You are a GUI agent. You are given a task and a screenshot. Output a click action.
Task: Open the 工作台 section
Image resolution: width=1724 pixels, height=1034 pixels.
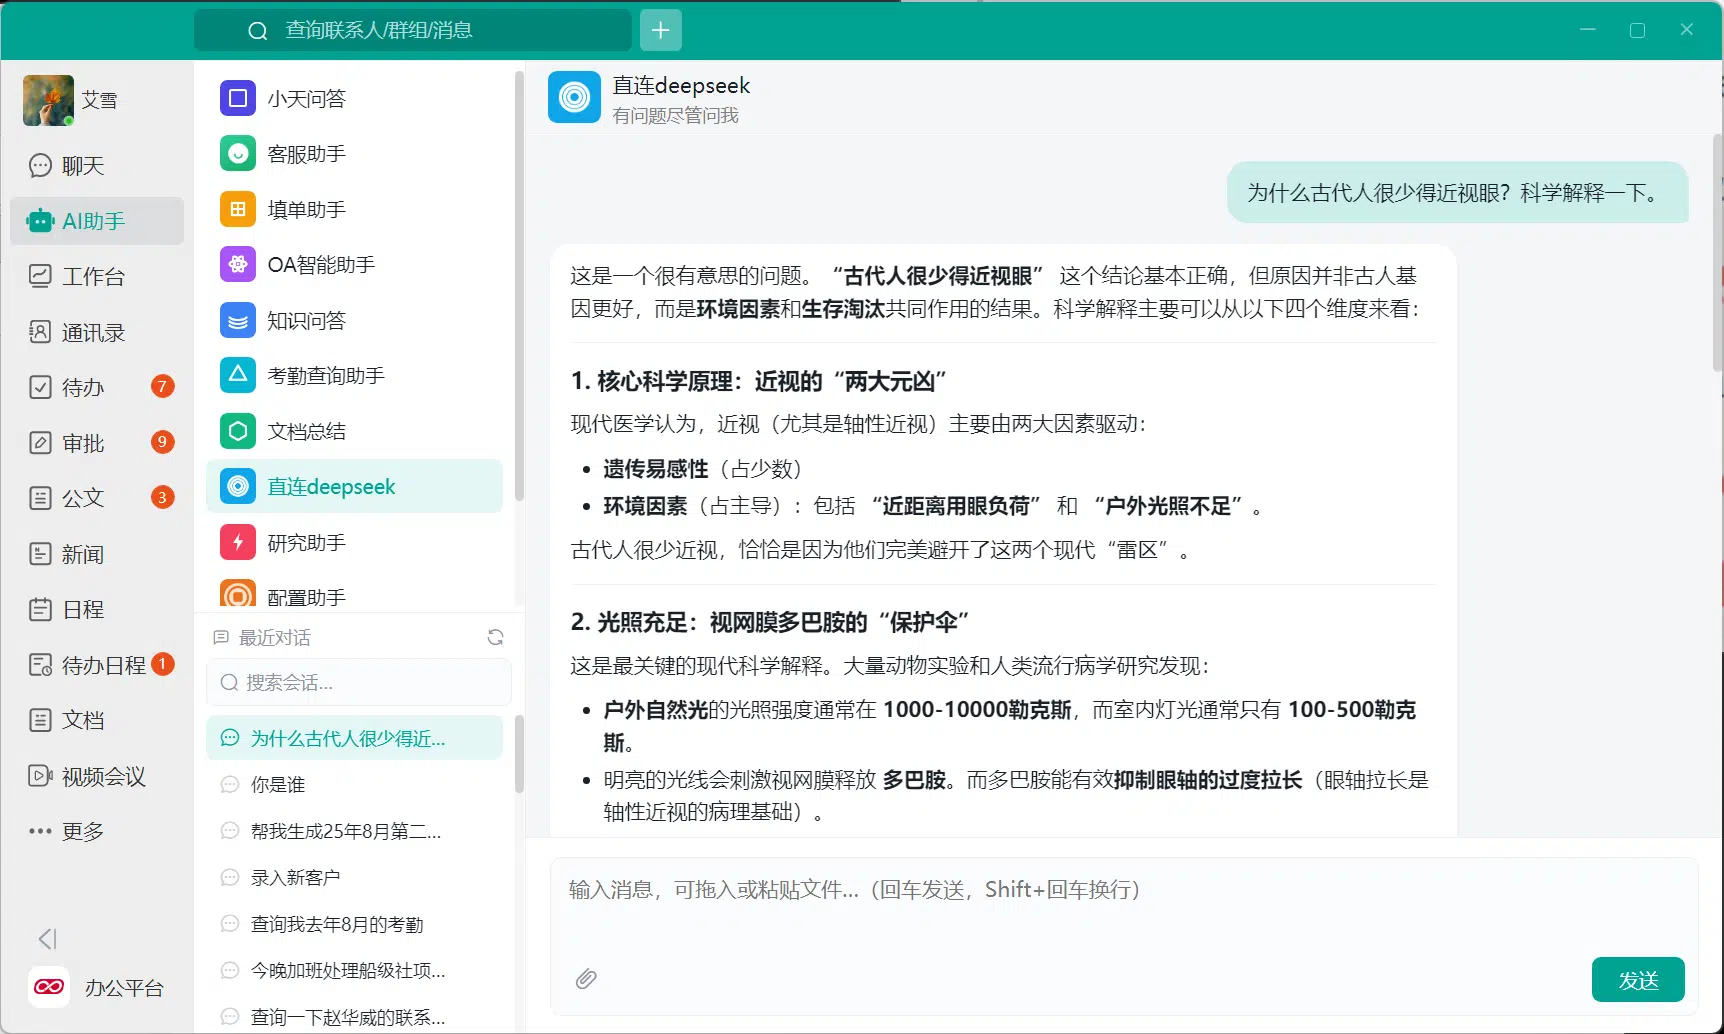pos(97,276)
